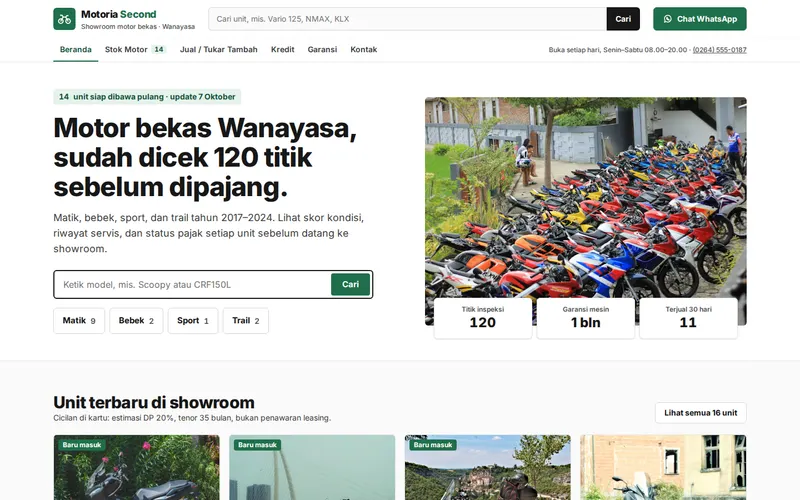Image resolution: width=800 pixels, height=500 pixels.
Task: Open third Baru masuk listing thumbnail
Action: click(x=488, y=467)
